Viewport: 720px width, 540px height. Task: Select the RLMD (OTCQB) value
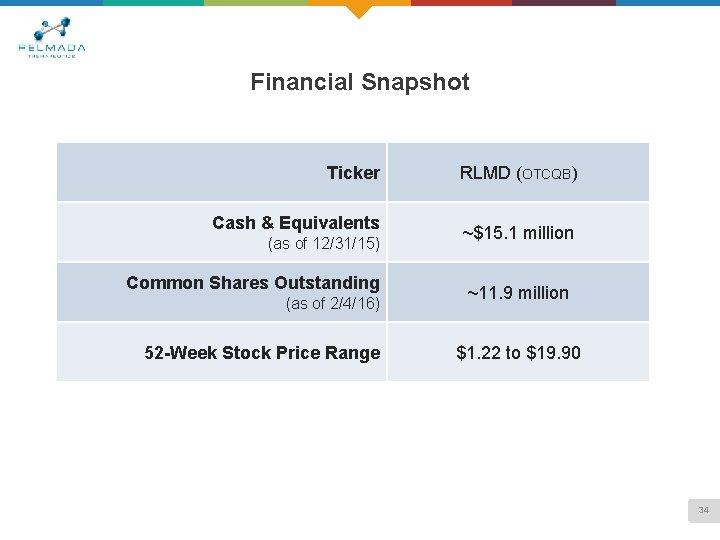pyautogui.click(x=518, y=173)
